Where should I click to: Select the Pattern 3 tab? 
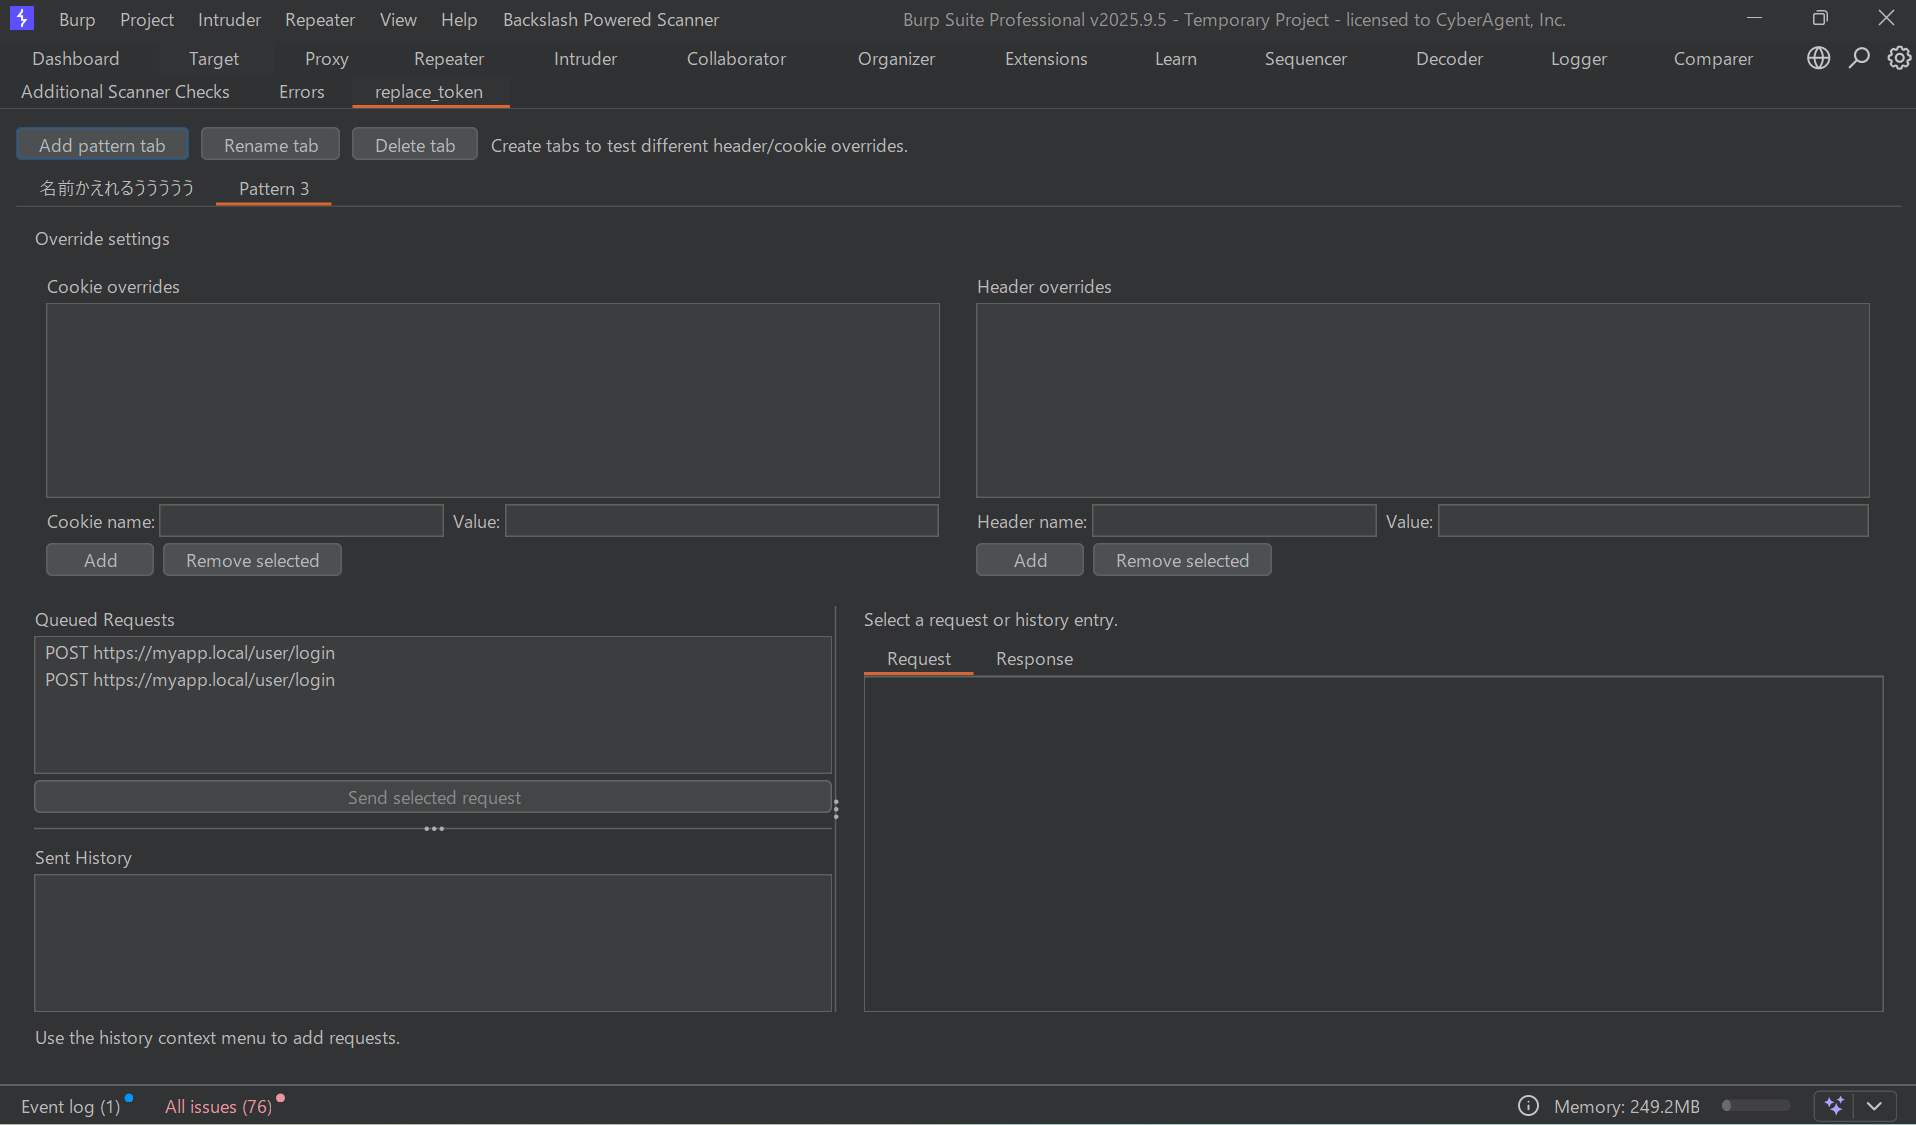[274, 188]
